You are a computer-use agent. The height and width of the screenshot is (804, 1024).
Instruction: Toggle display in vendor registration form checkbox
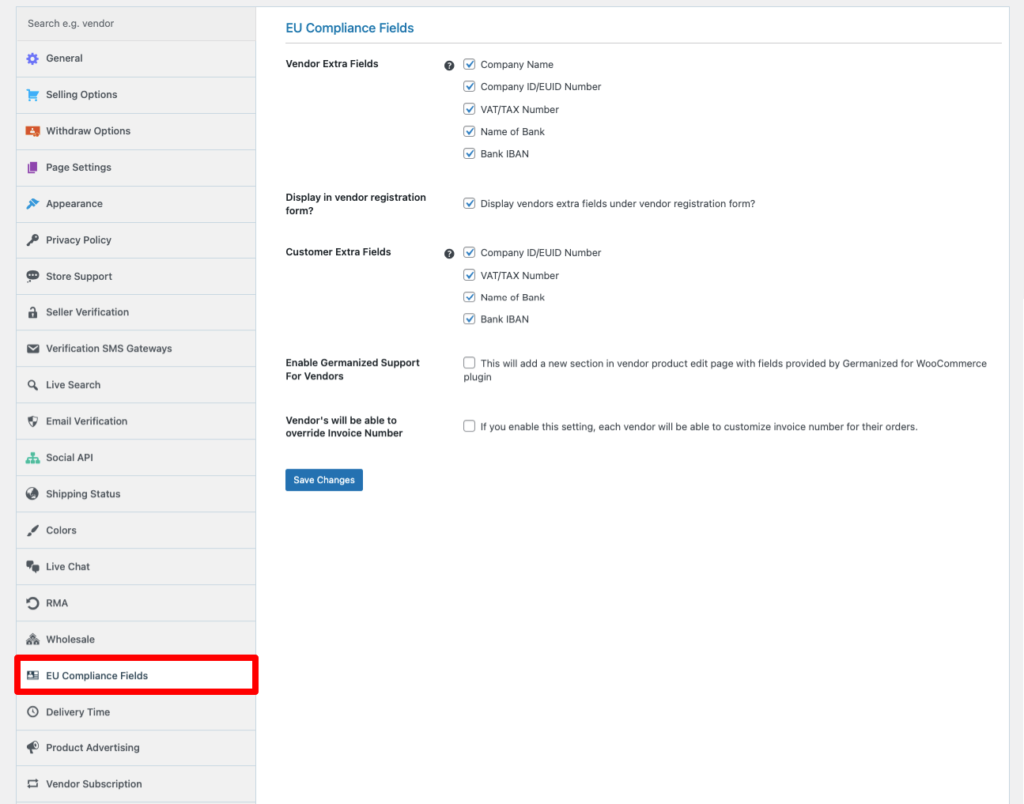point(469,203)
